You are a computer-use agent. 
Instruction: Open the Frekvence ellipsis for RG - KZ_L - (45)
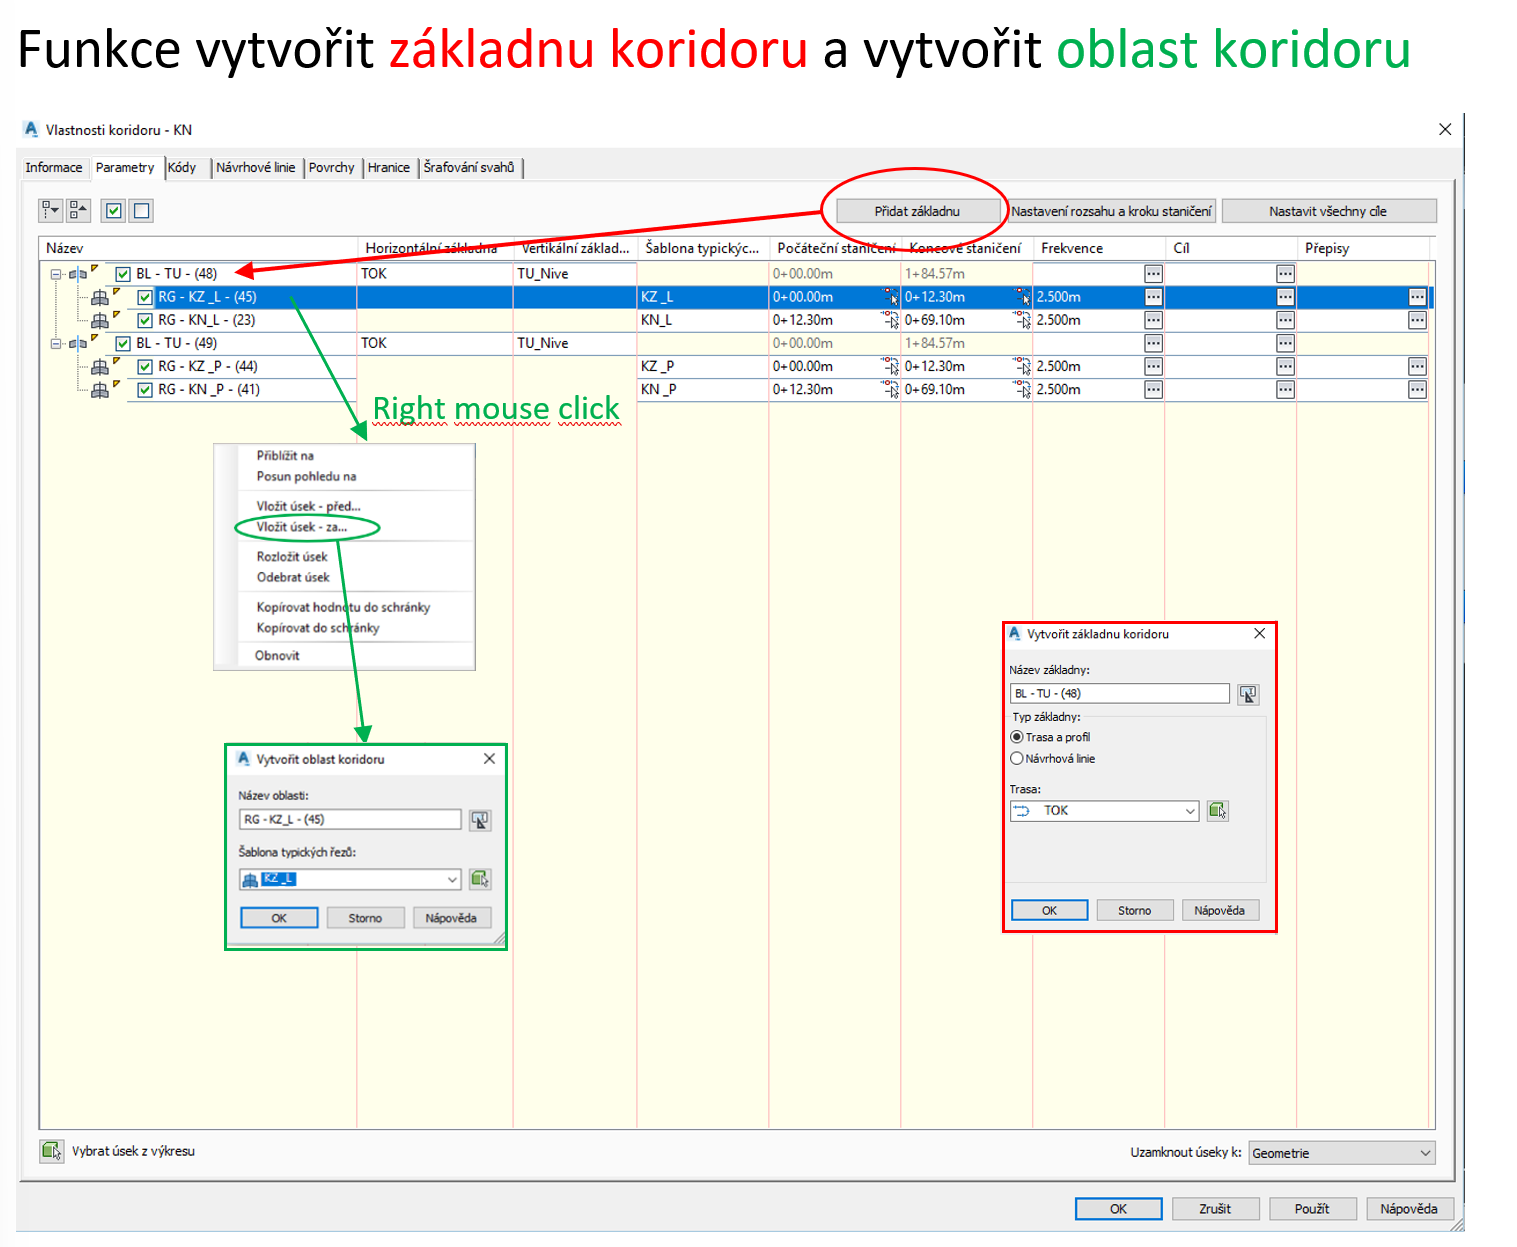(x=1153, y=297)
